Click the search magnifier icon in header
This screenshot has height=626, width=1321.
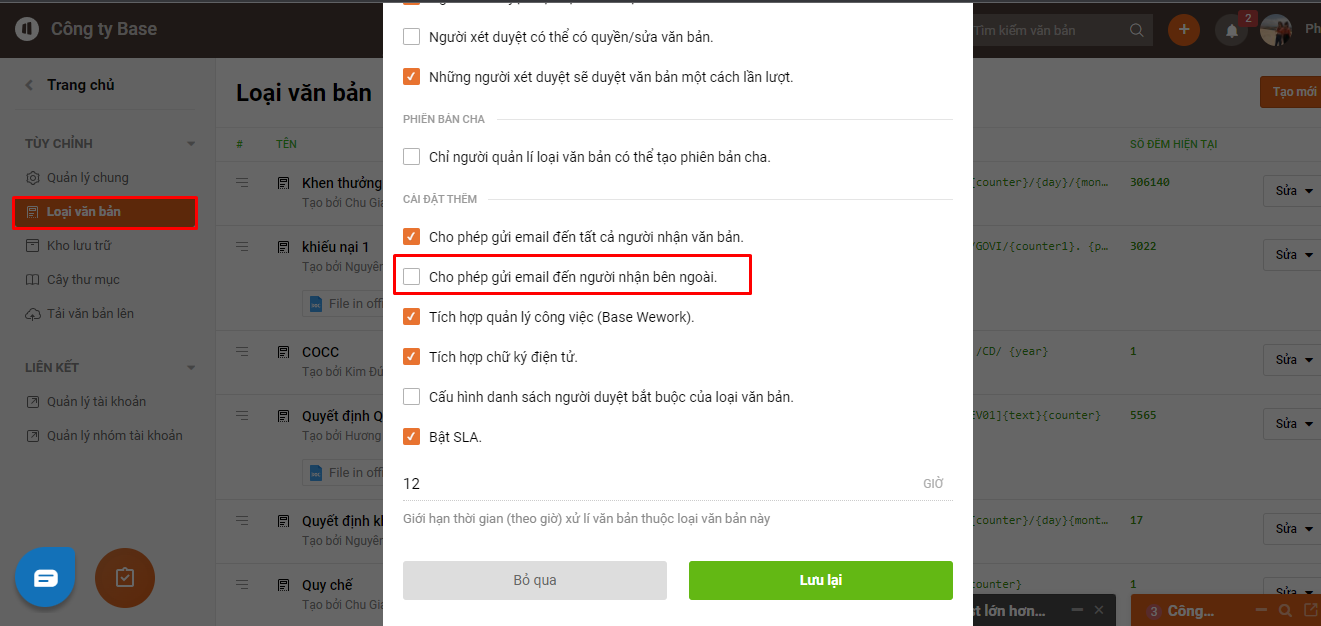pos(1136,30)
